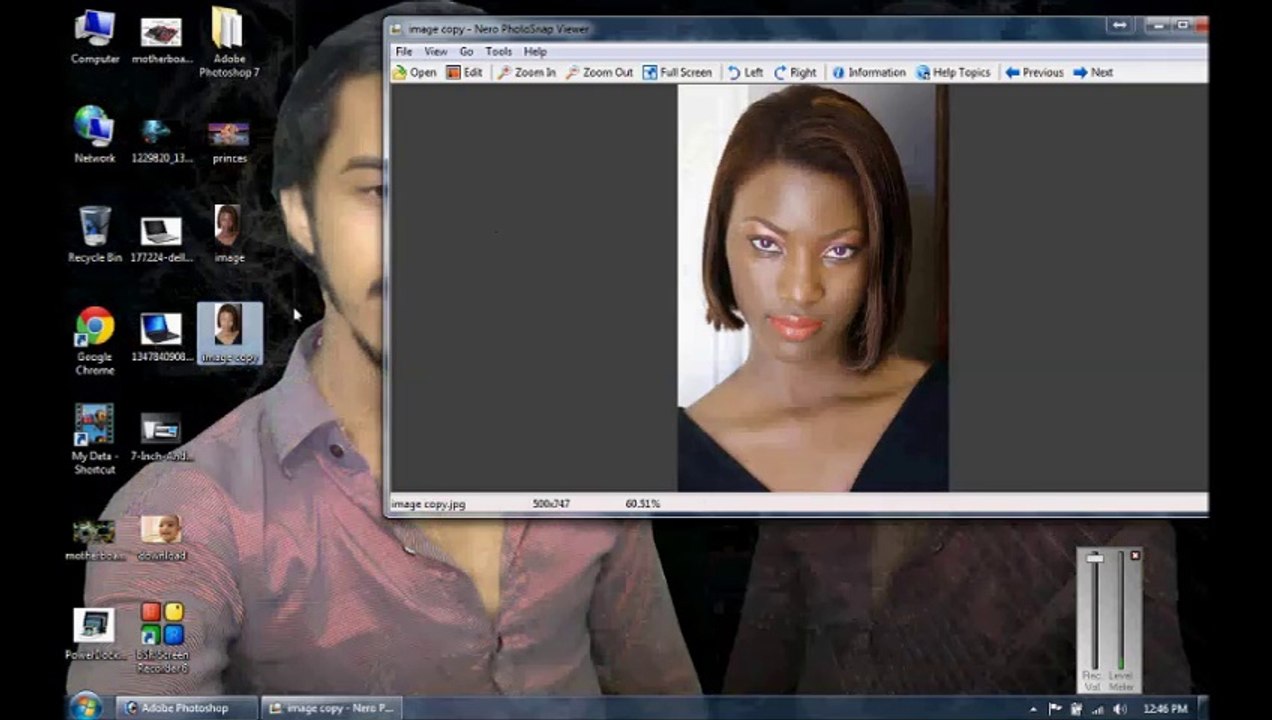The height and width of the screenshot is (720, 1272).
Task: Click the network signal tray icon
Action: tap(1098, 709)
